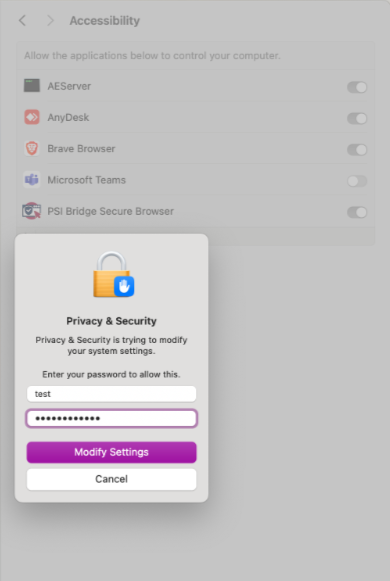Click the username field containing test
The image size is (390, 581).
click(x=111, y=394)
